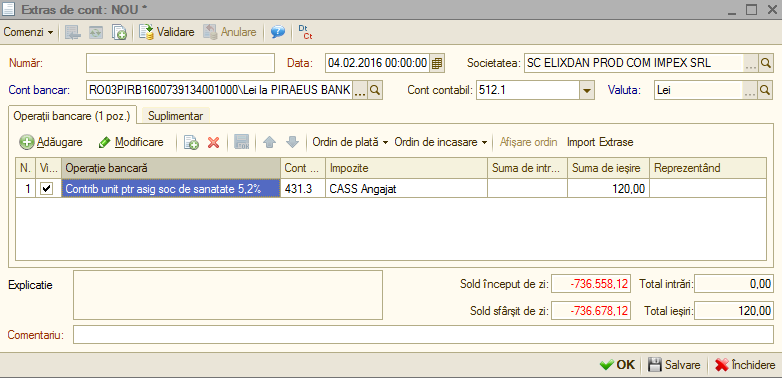Click the magnifier icon next to Cont bancar

point(375,90)
